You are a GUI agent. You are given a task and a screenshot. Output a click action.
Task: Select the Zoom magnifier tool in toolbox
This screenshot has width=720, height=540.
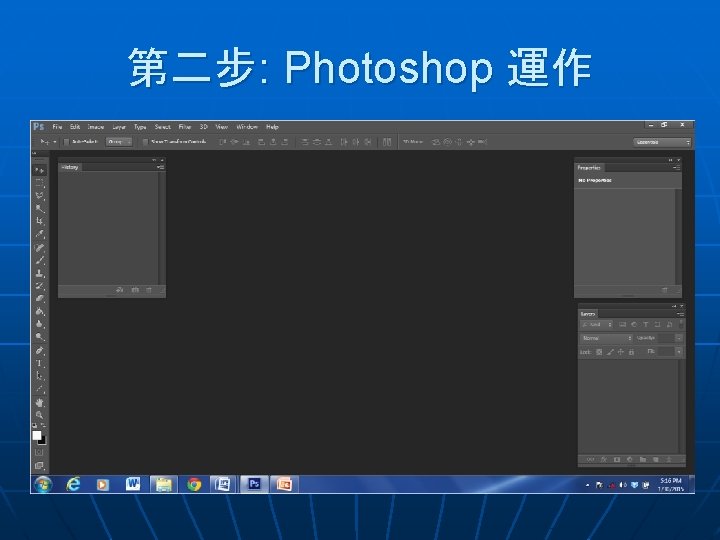pos(39,415)
